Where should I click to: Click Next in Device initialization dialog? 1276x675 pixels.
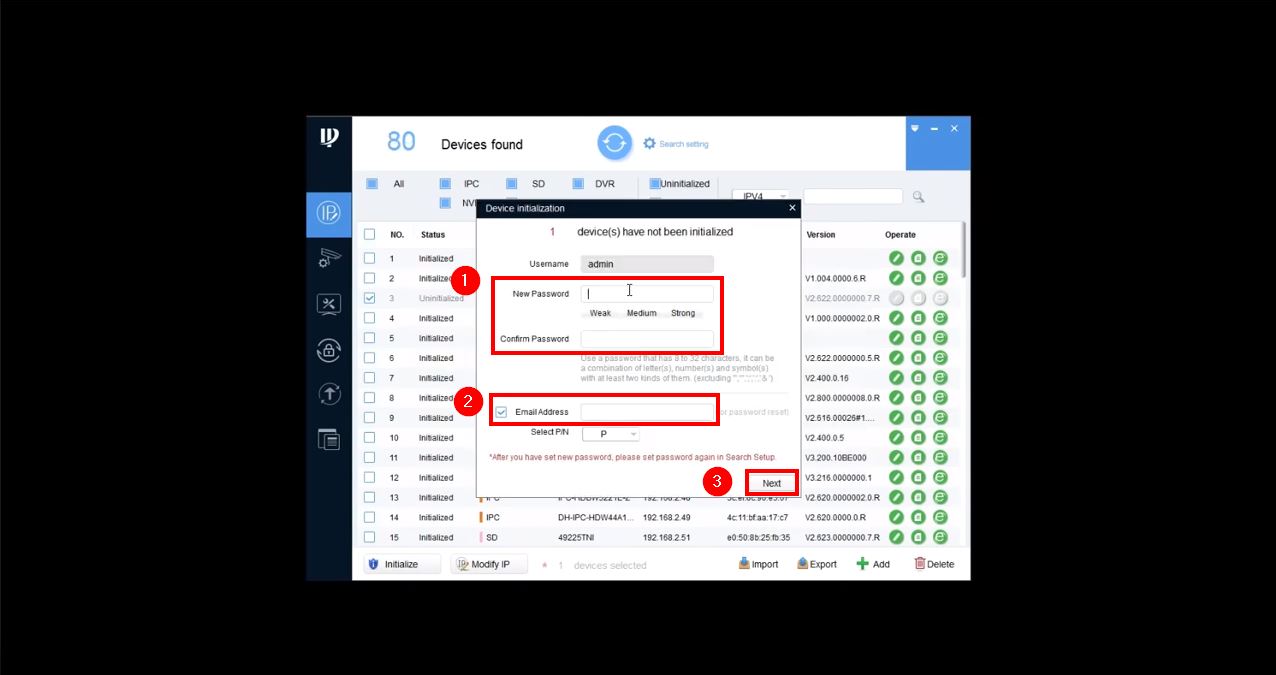pos(772,483)
